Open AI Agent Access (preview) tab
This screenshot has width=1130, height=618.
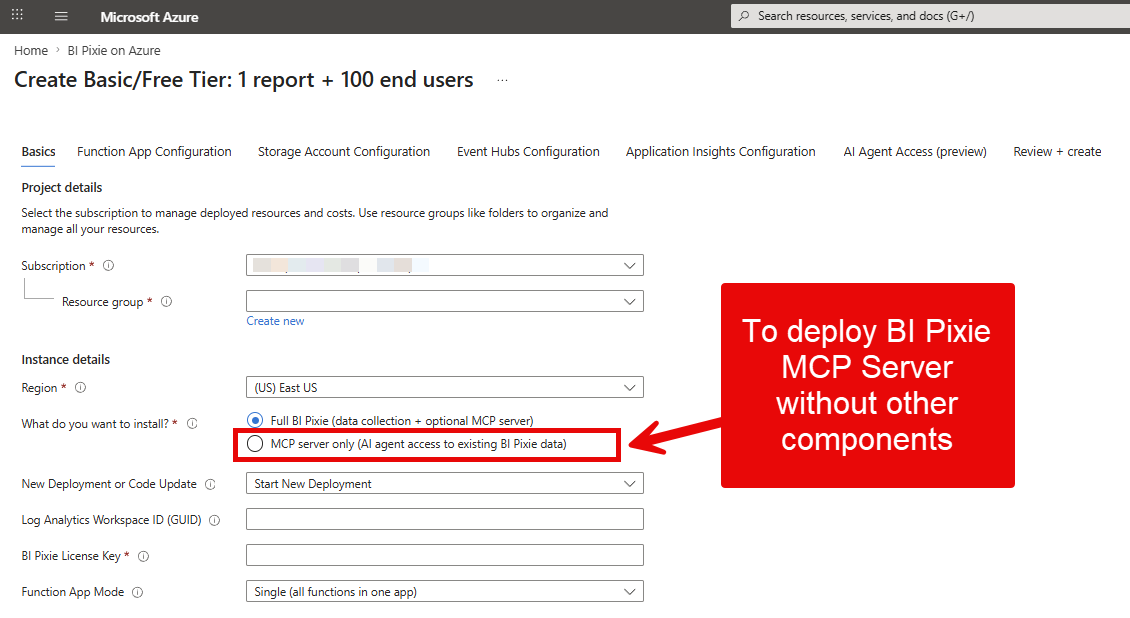pyautogui.click(x=915, y=151)
